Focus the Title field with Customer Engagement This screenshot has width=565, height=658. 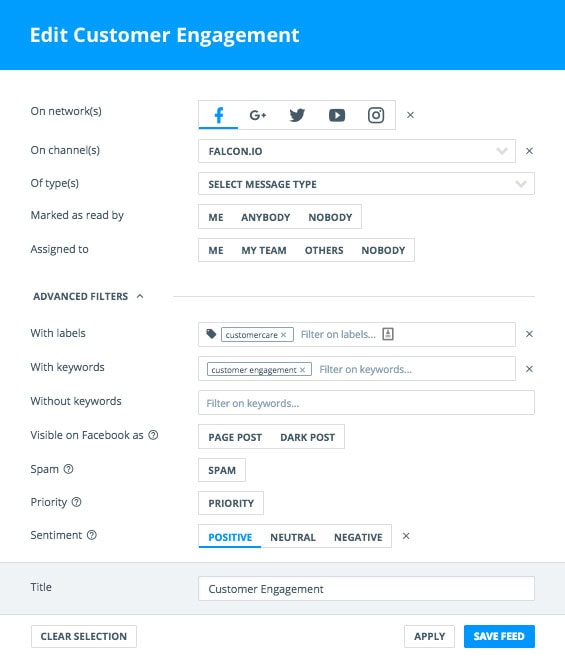(366, 589)
